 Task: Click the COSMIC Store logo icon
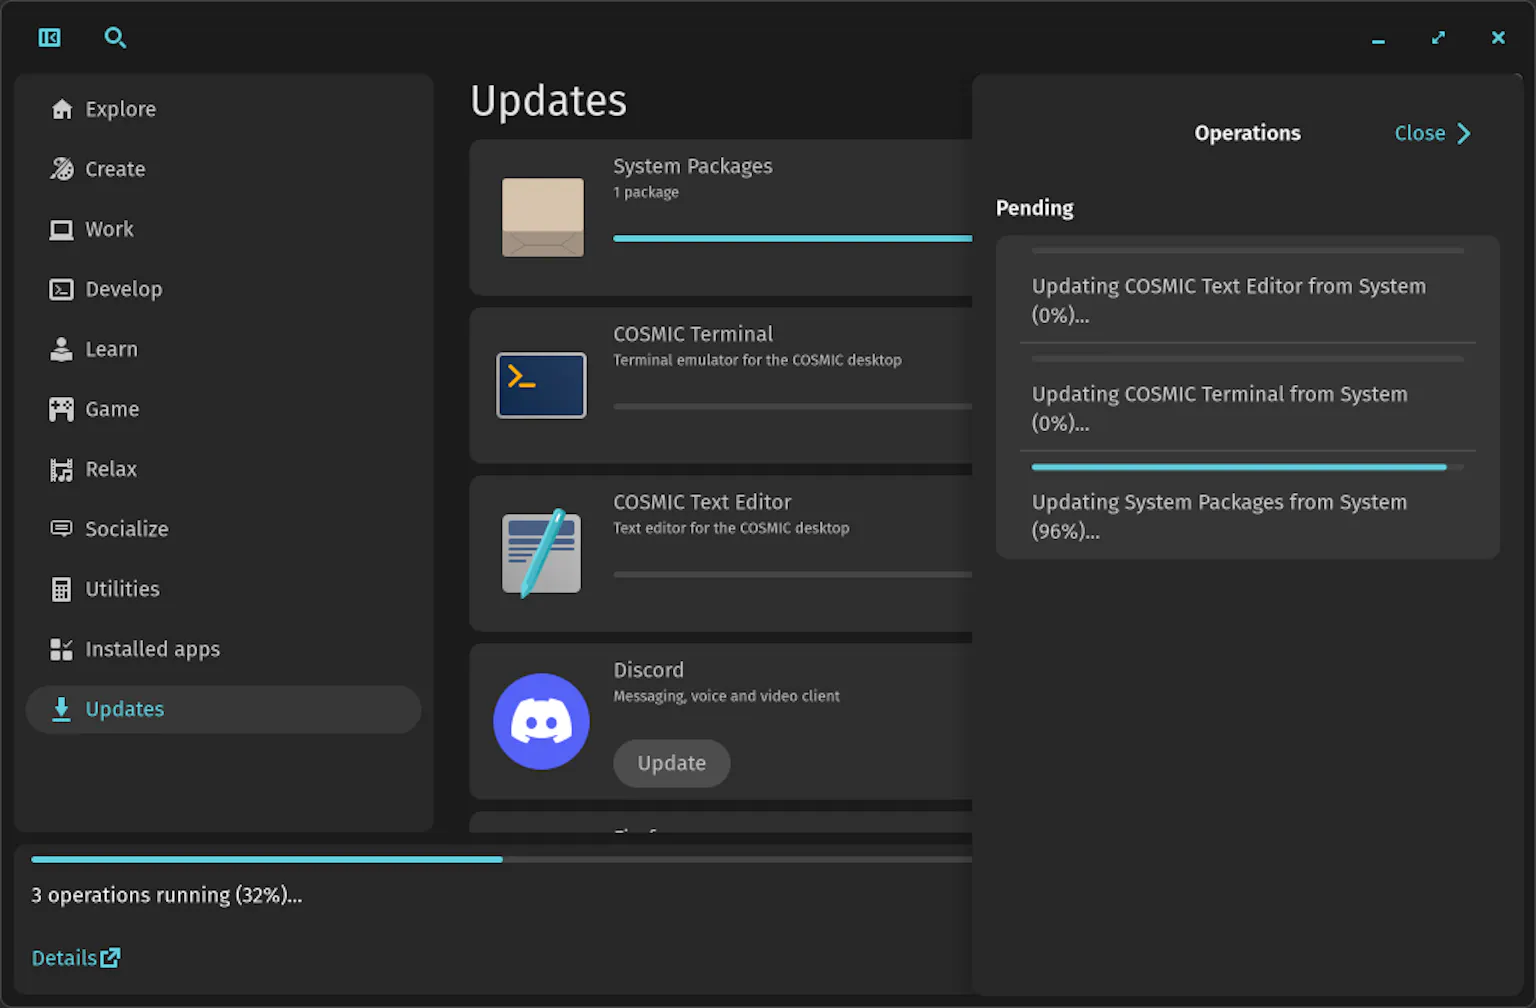coord(49,37)
